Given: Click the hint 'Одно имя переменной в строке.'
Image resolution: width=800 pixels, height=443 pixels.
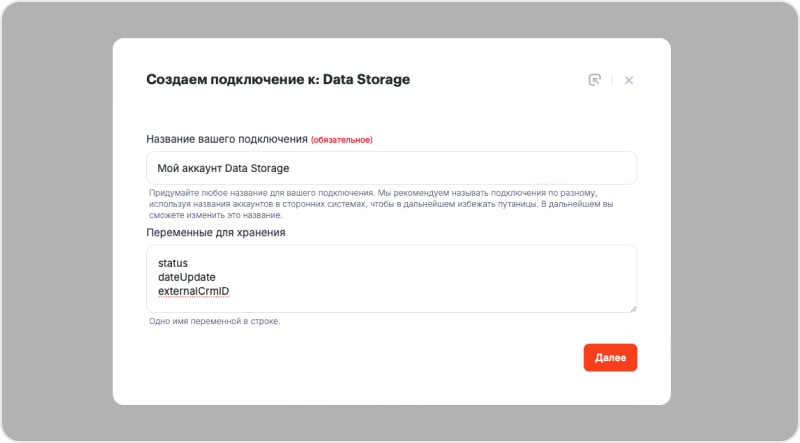Looking at the screenshot, I should click(x=214, y=321).
